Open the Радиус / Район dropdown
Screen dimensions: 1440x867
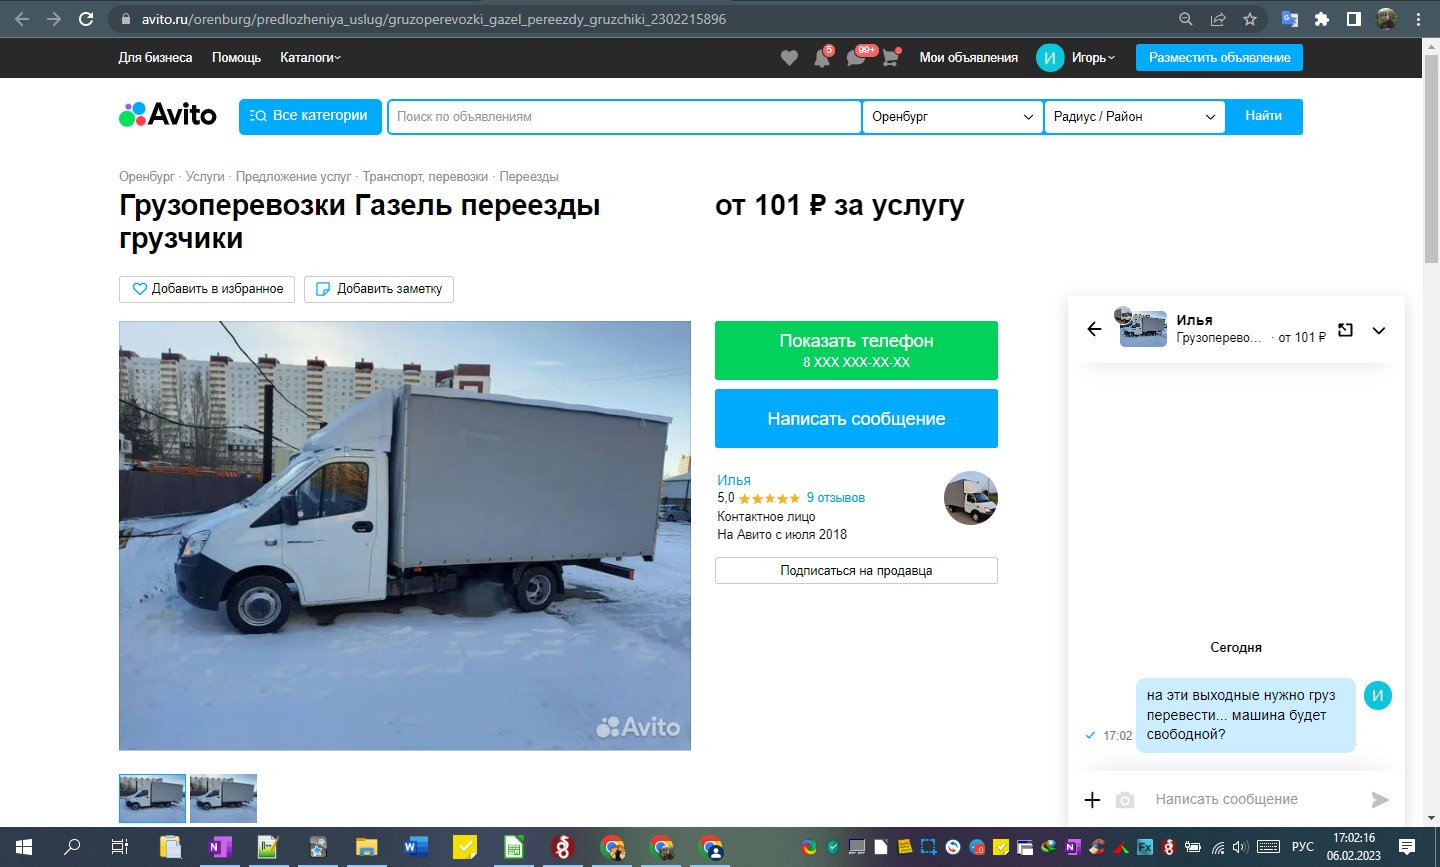point(1135,116)
